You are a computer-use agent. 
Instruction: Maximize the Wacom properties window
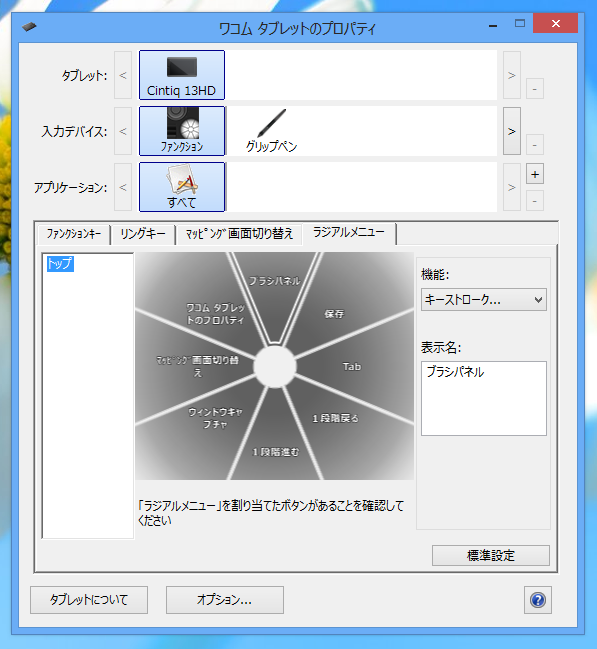[x=520, y=24]
